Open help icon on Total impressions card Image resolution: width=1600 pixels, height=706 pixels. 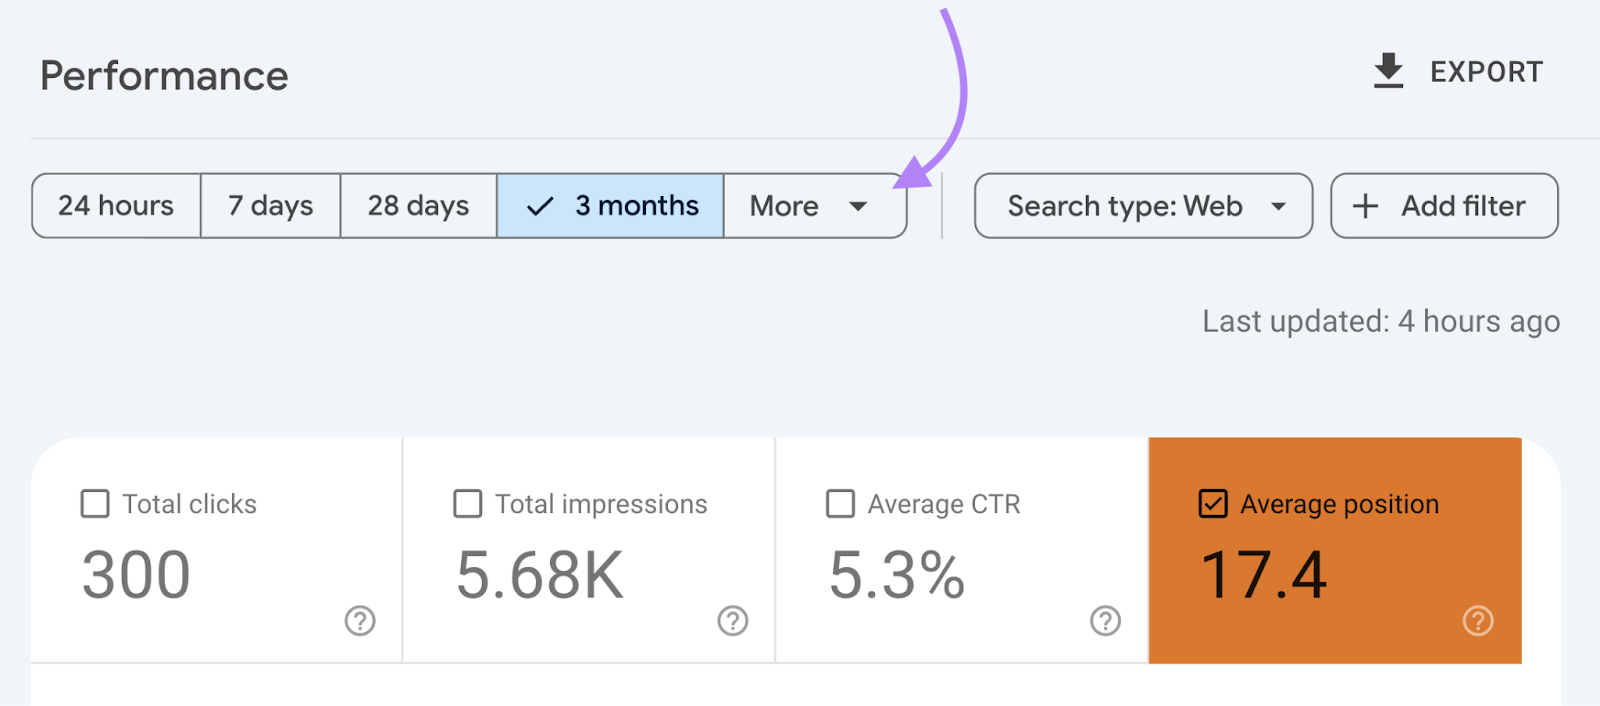pyautogui.click(x=733, y=621)
